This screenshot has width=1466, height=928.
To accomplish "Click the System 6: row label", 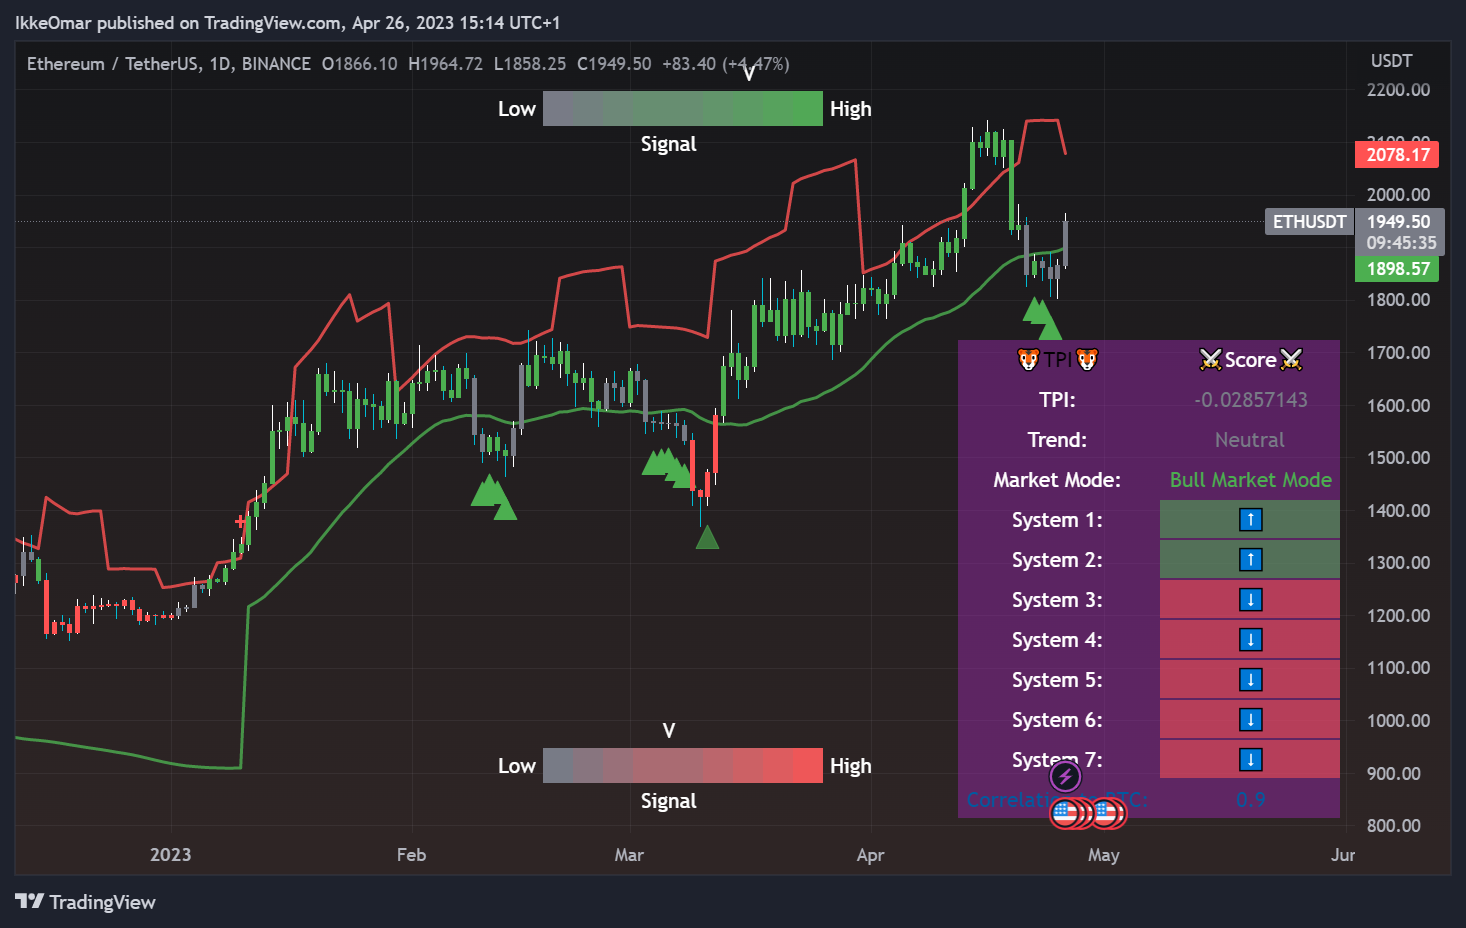I will click(1057, 719).
